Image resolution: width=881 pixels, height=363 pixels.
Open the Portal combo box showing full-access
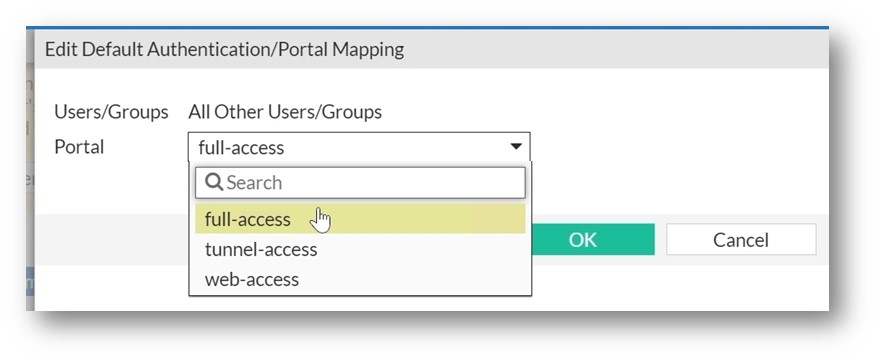pos(359,147)
